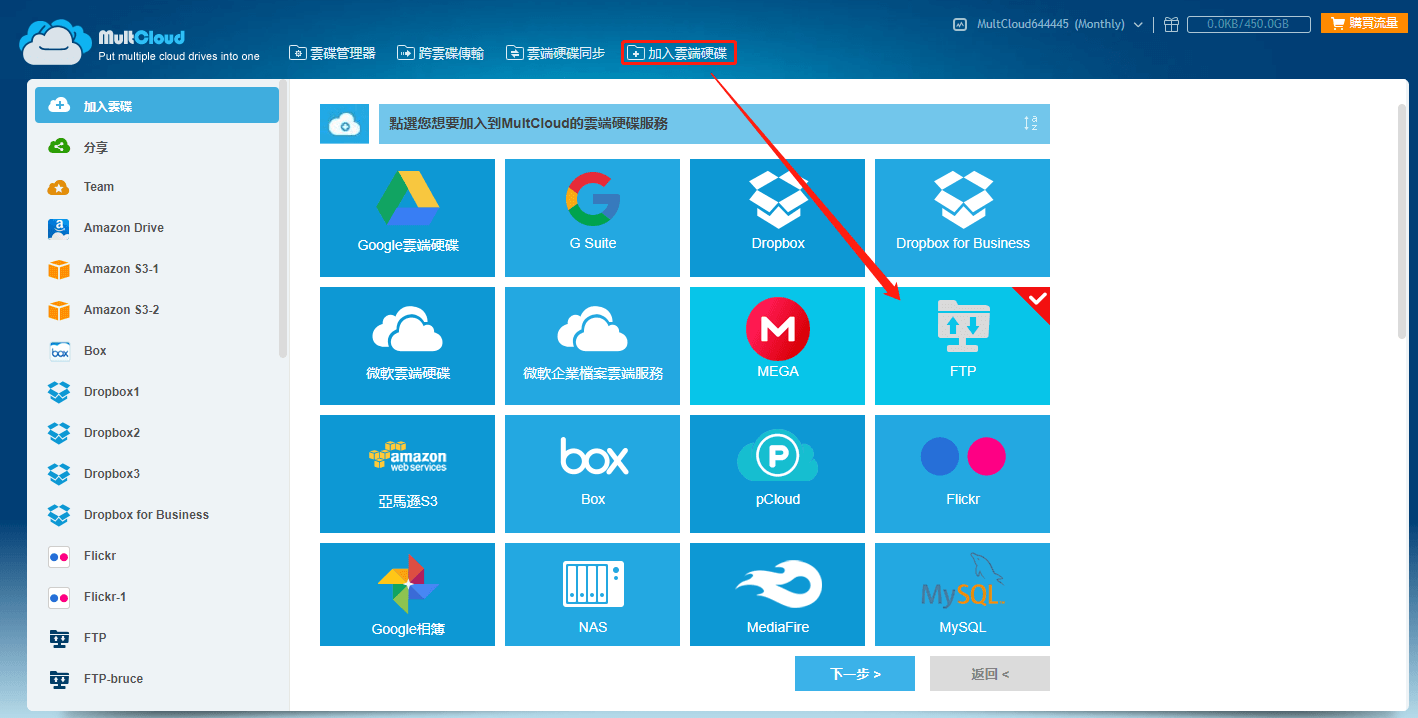Click the MultCloud logo
Viewport: 1418px width, 718px height.
pyautogui.click(x=139, y=42)
